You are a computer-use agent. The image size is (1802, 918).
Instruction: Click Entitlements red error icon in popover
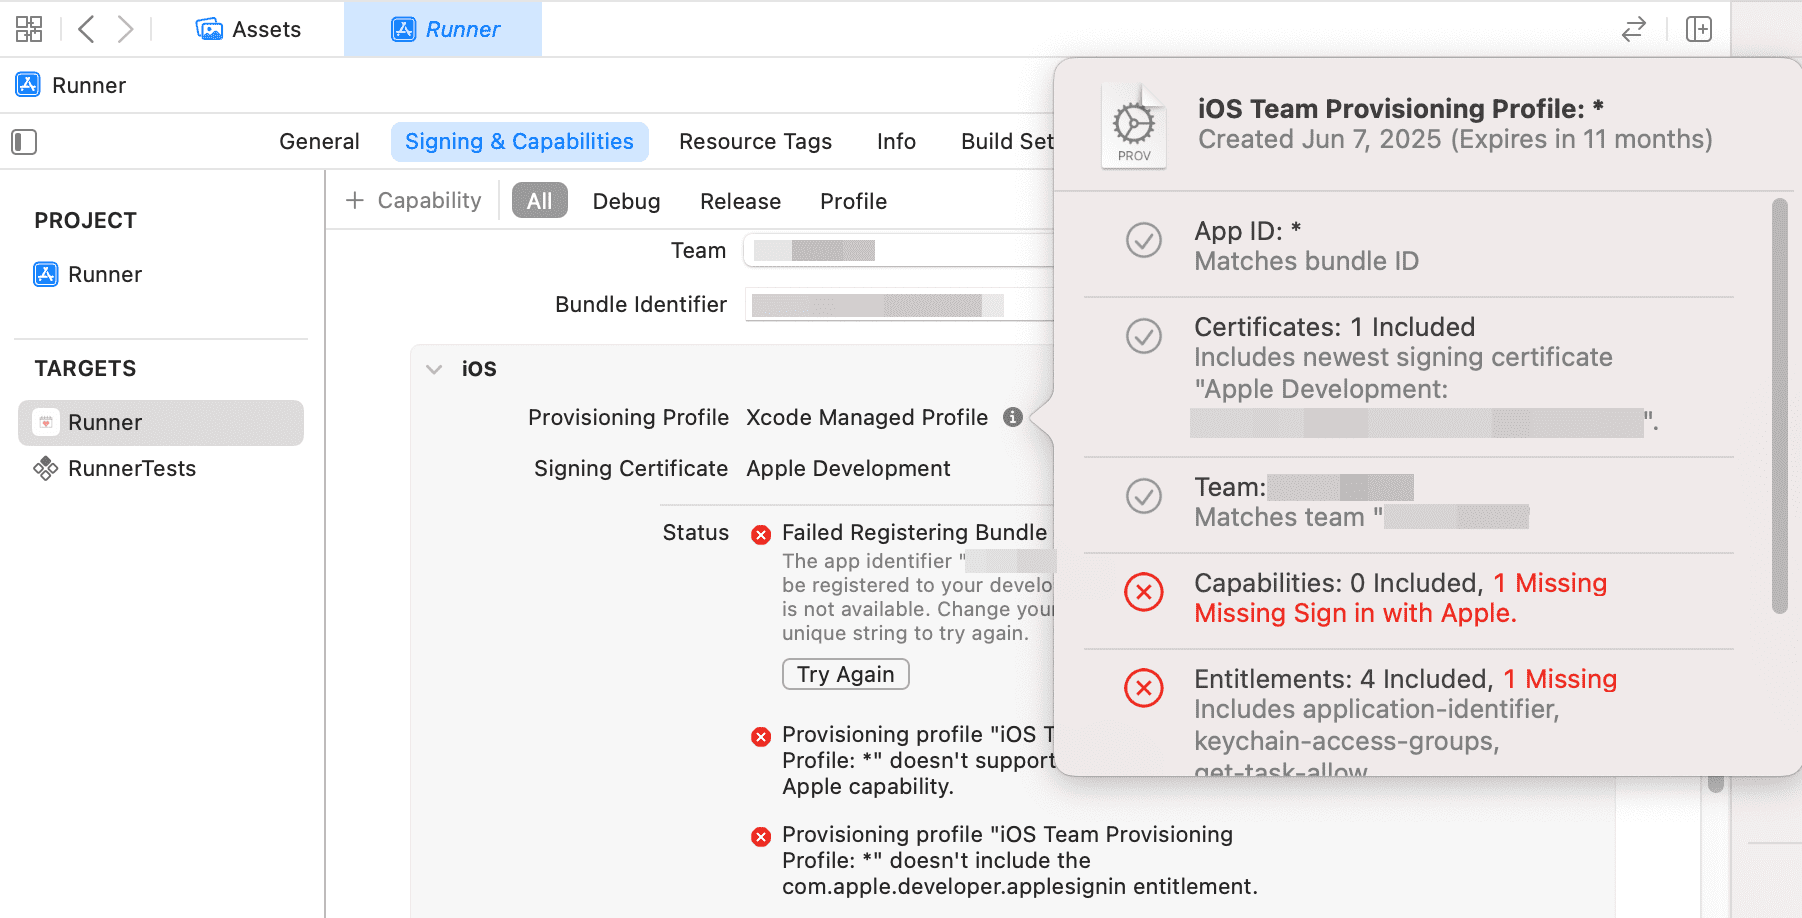[x=1144, y=688]
